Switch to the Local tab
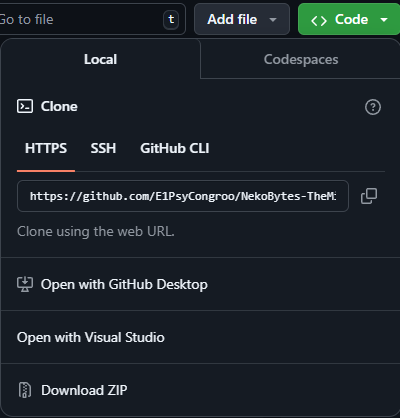 pos(101,59)
